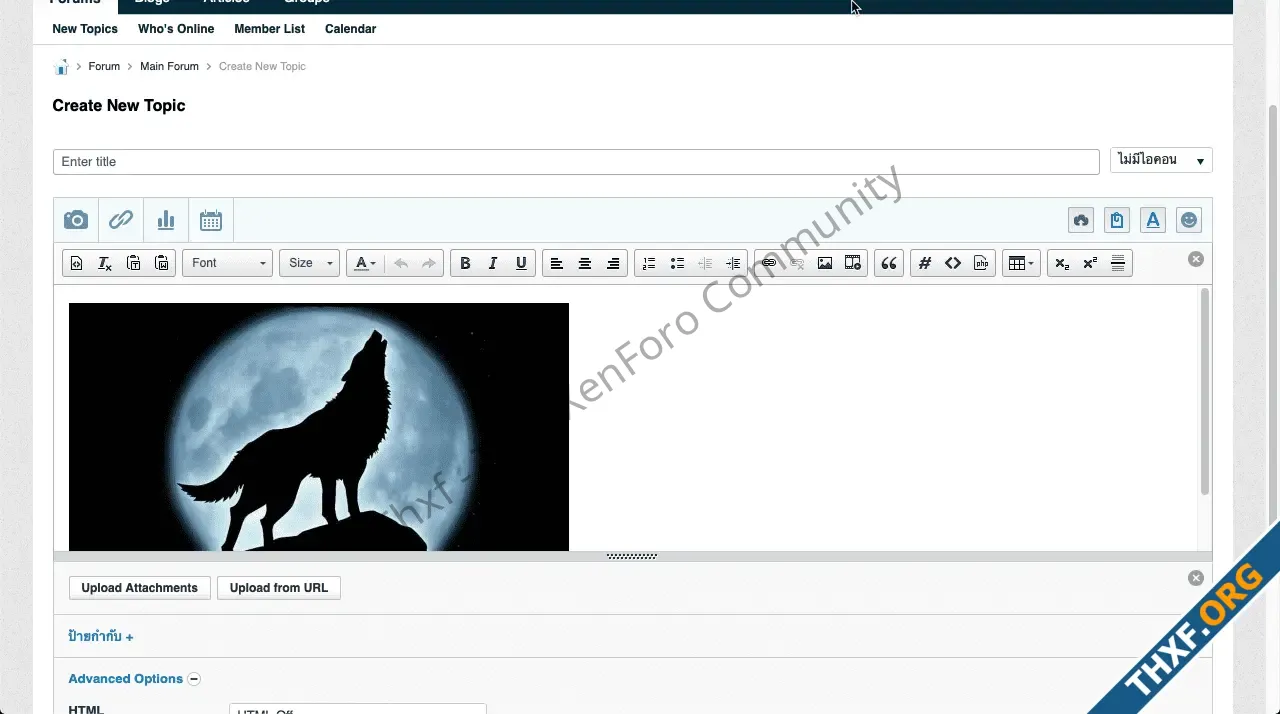Click the cloud upload icon
The image size is (1280, 714).
click(1081, 220)
